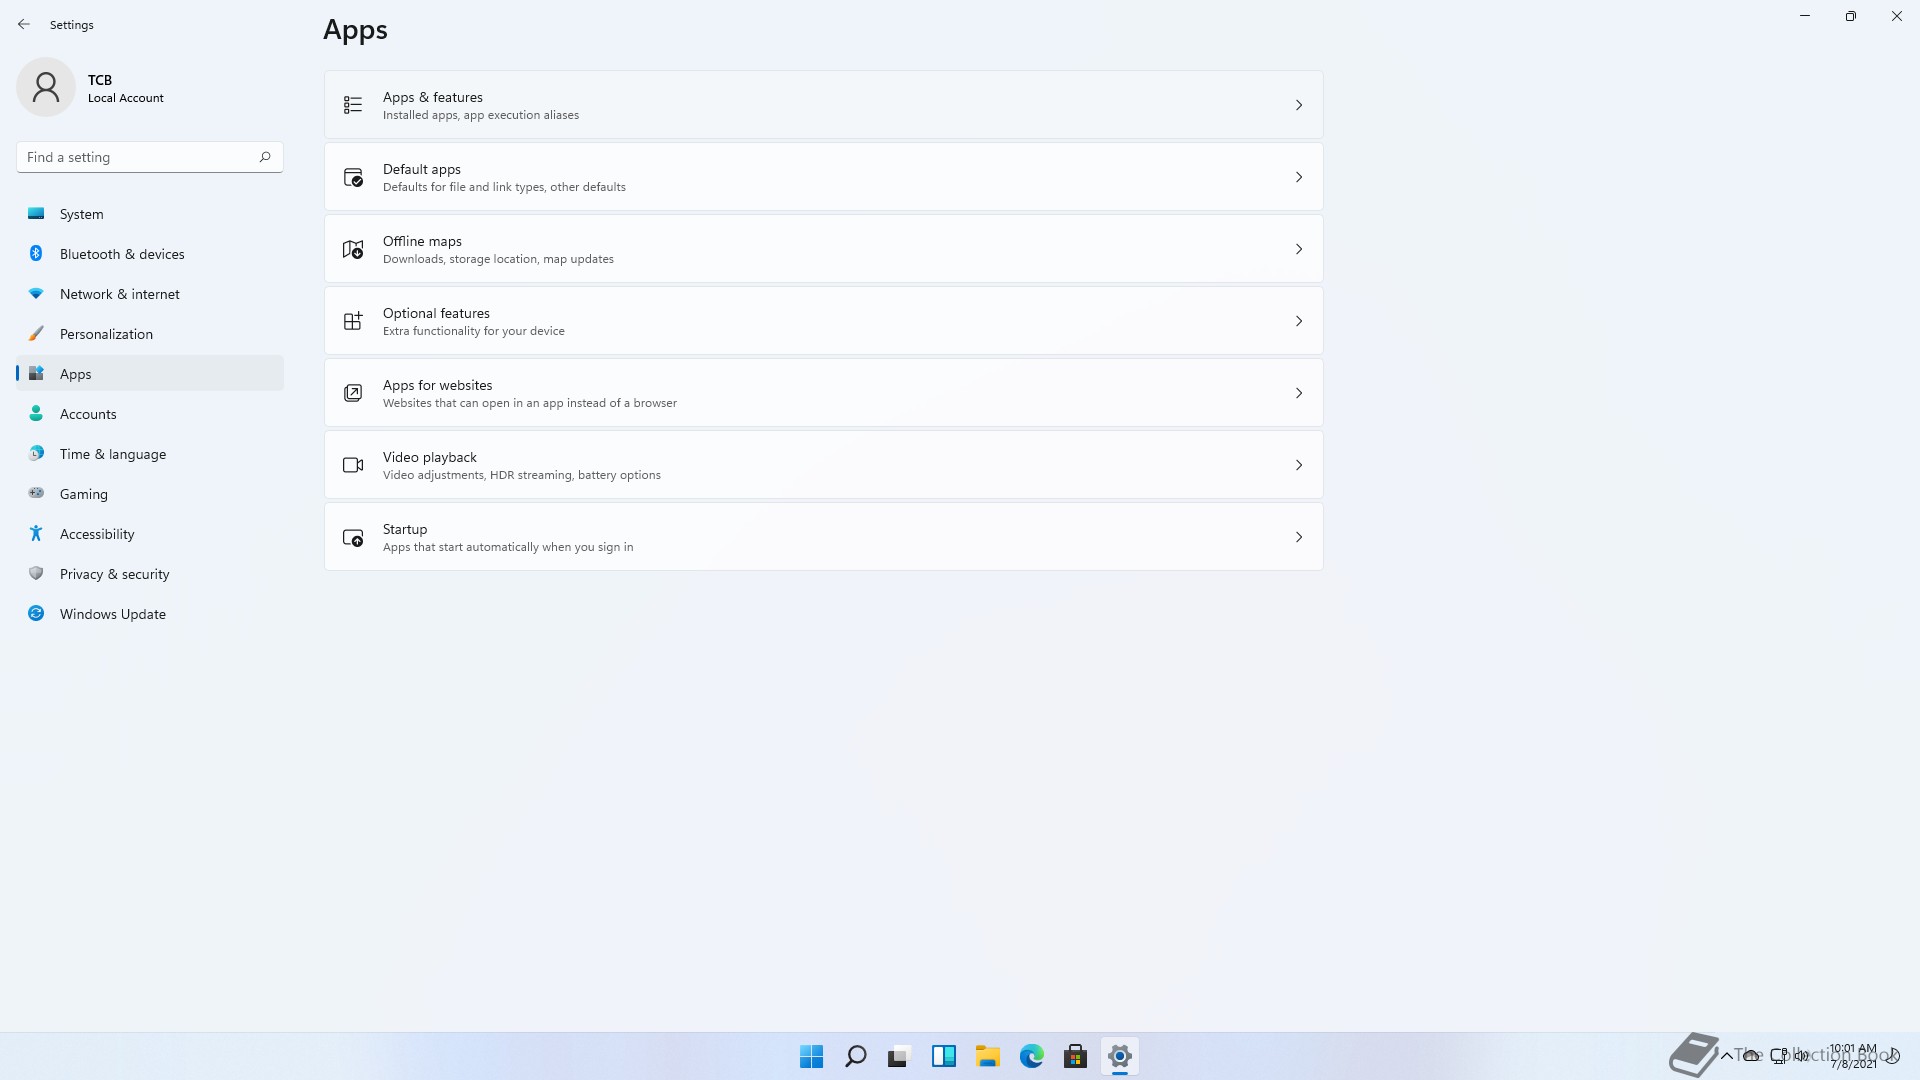Expand the Startup chevron
The image size is (1920, 1080).
pyautogui.click(x=1298, y=537)
